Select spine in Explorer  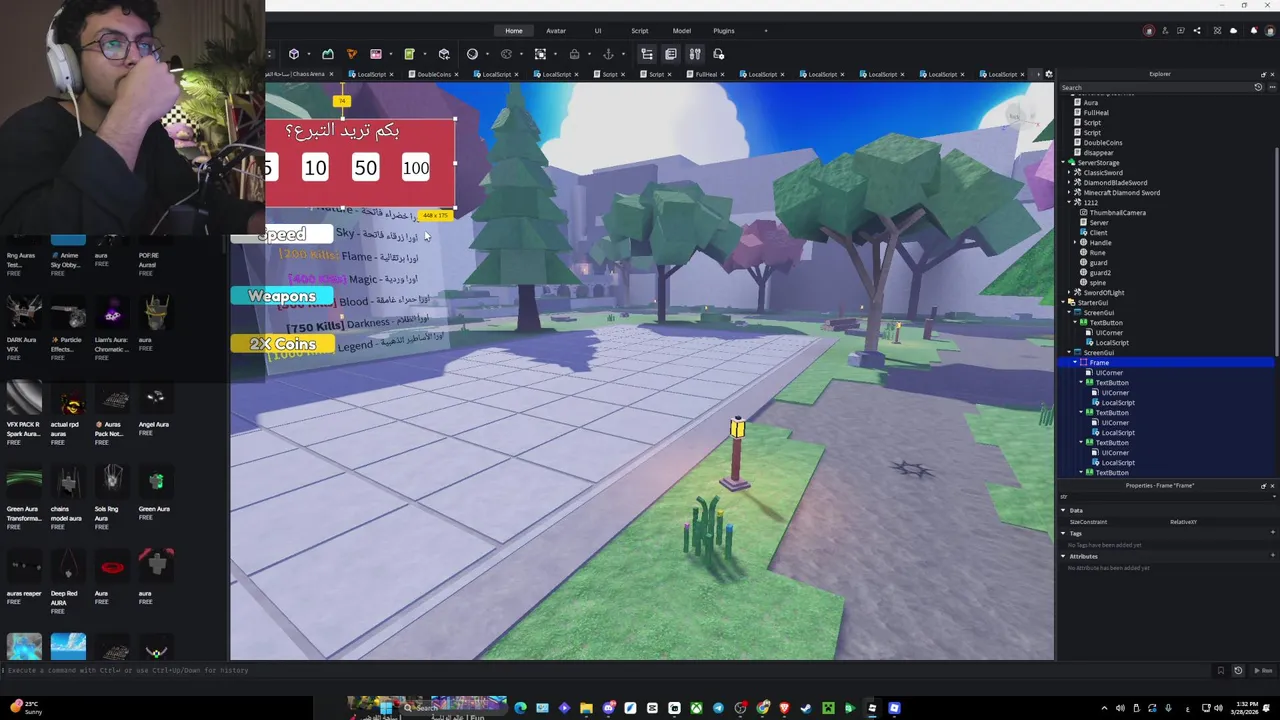1099,283
